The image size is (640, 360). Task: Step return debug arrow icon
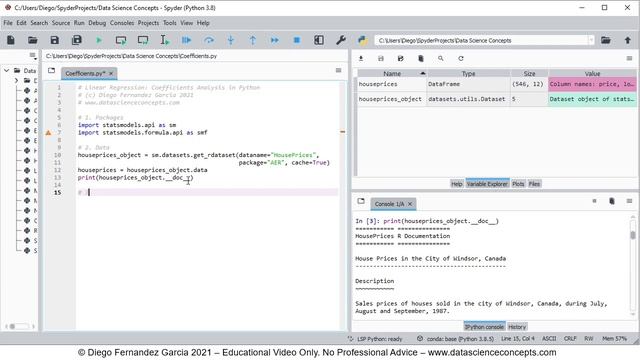pos(253,40)
